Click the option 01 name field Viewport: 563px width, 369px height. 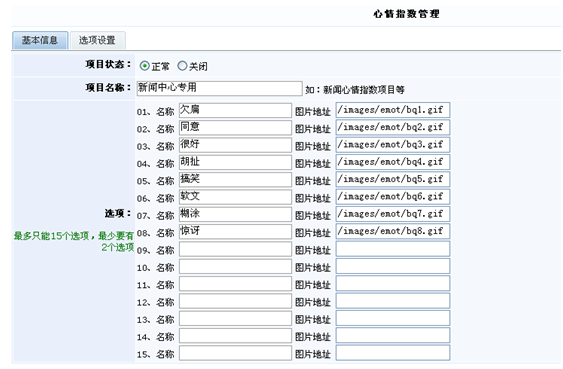point(235,111)
